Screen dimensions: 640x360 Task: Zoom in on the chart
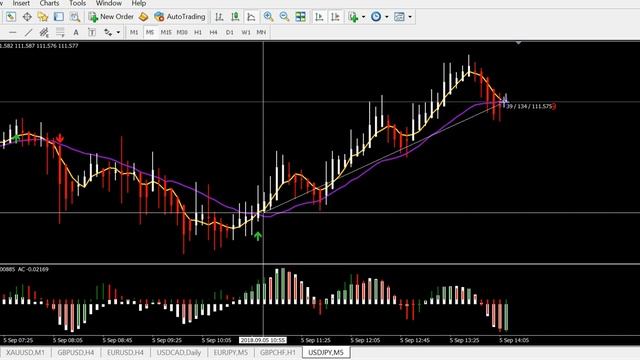point(268,17)
